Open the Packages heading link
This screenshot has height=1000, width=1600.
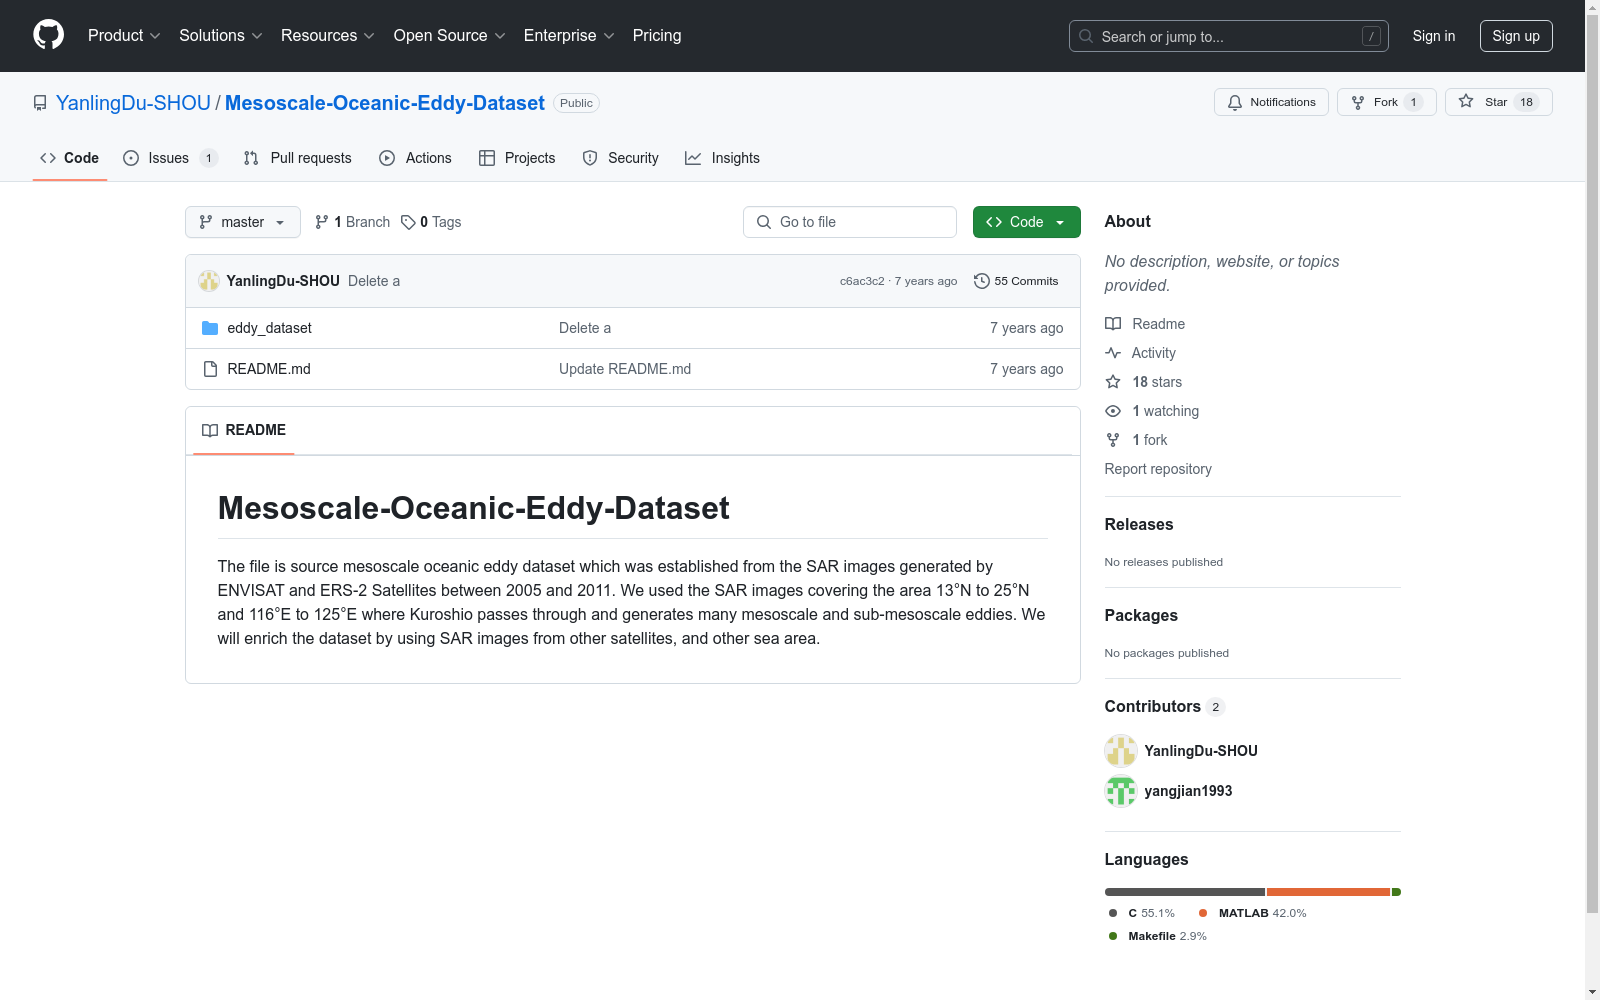click(1141, 616)
